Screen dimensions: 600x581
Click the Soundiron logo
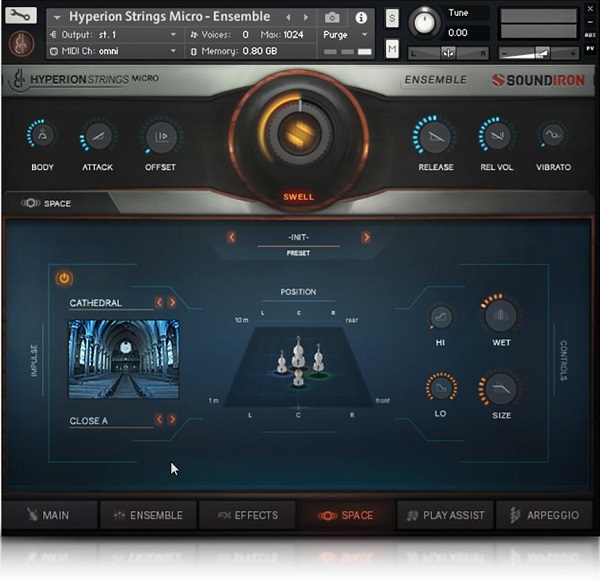point(538,80)
